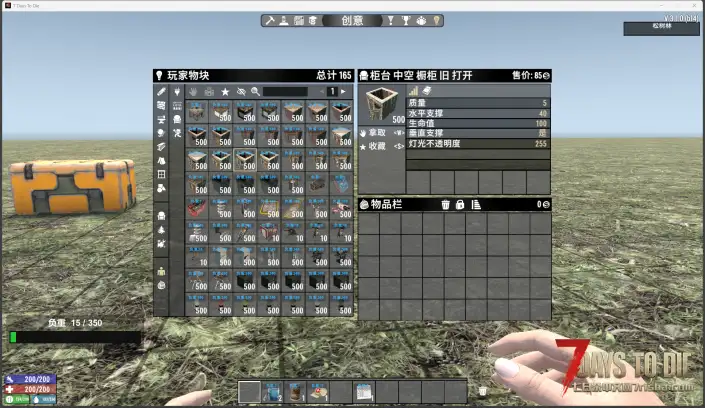
Task: Open the map tab in top bar
Action: coord(299,21)
